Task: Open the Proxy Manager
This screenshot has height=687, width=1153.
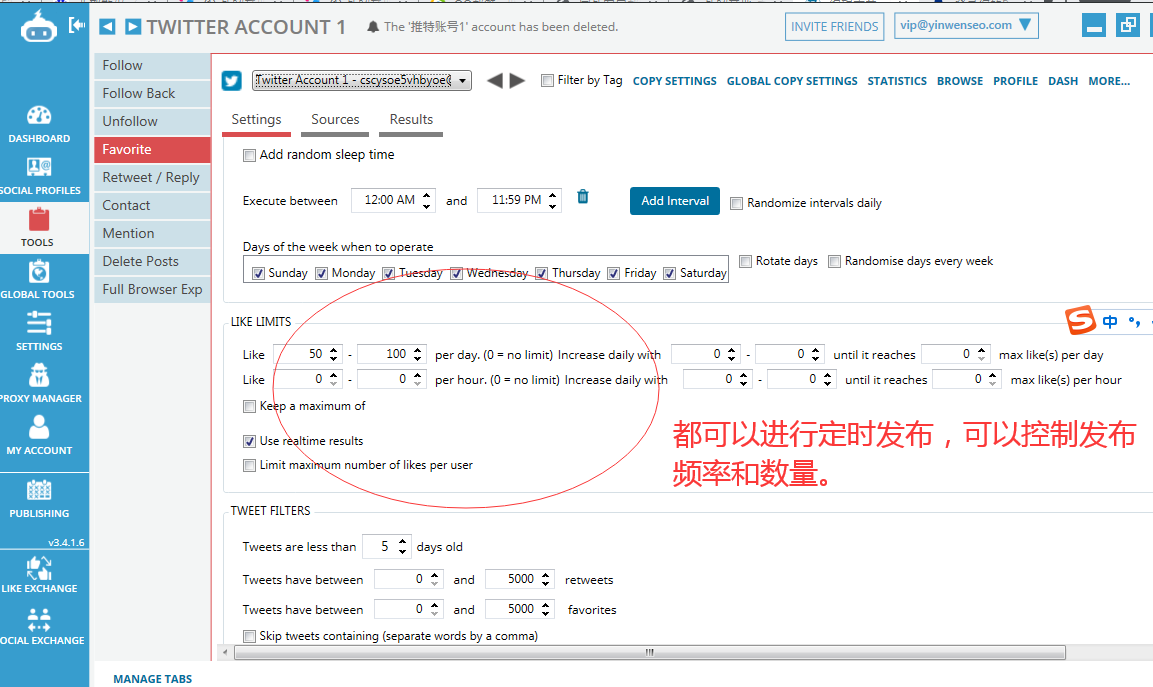Action: pos(39,382)
